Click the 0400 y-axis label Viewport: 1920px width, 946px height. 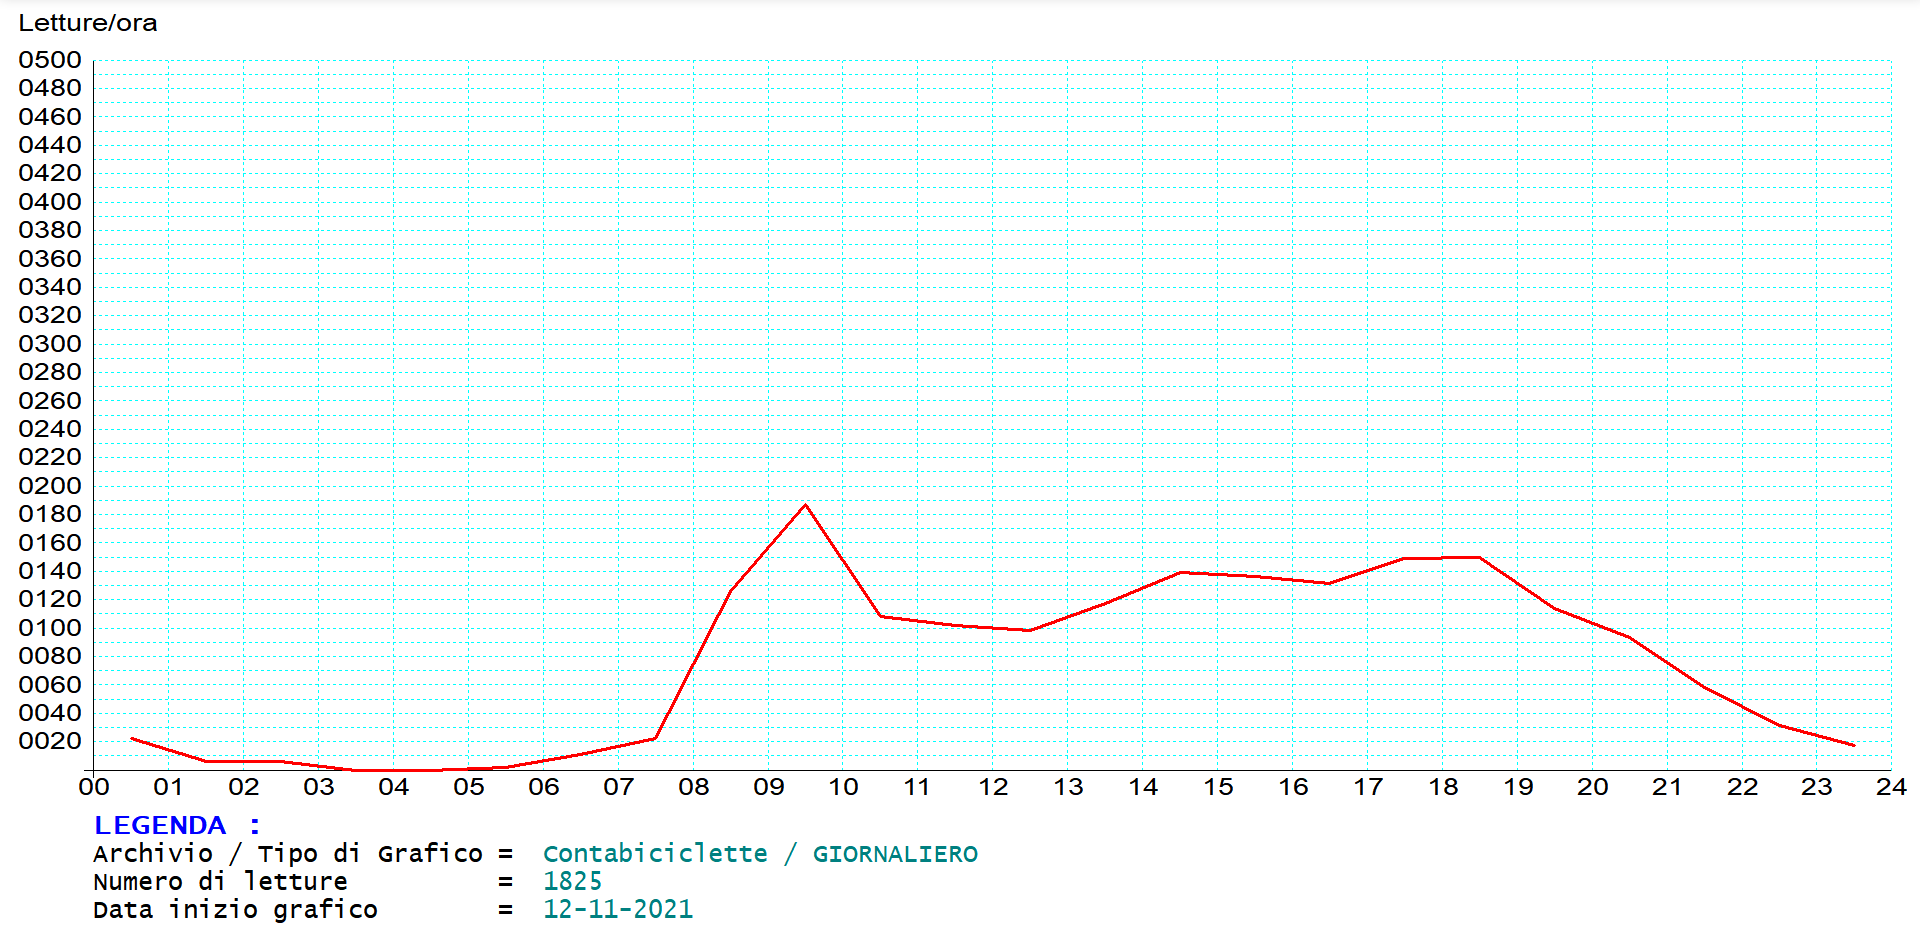pyautogui.click(x=50, y=202)
